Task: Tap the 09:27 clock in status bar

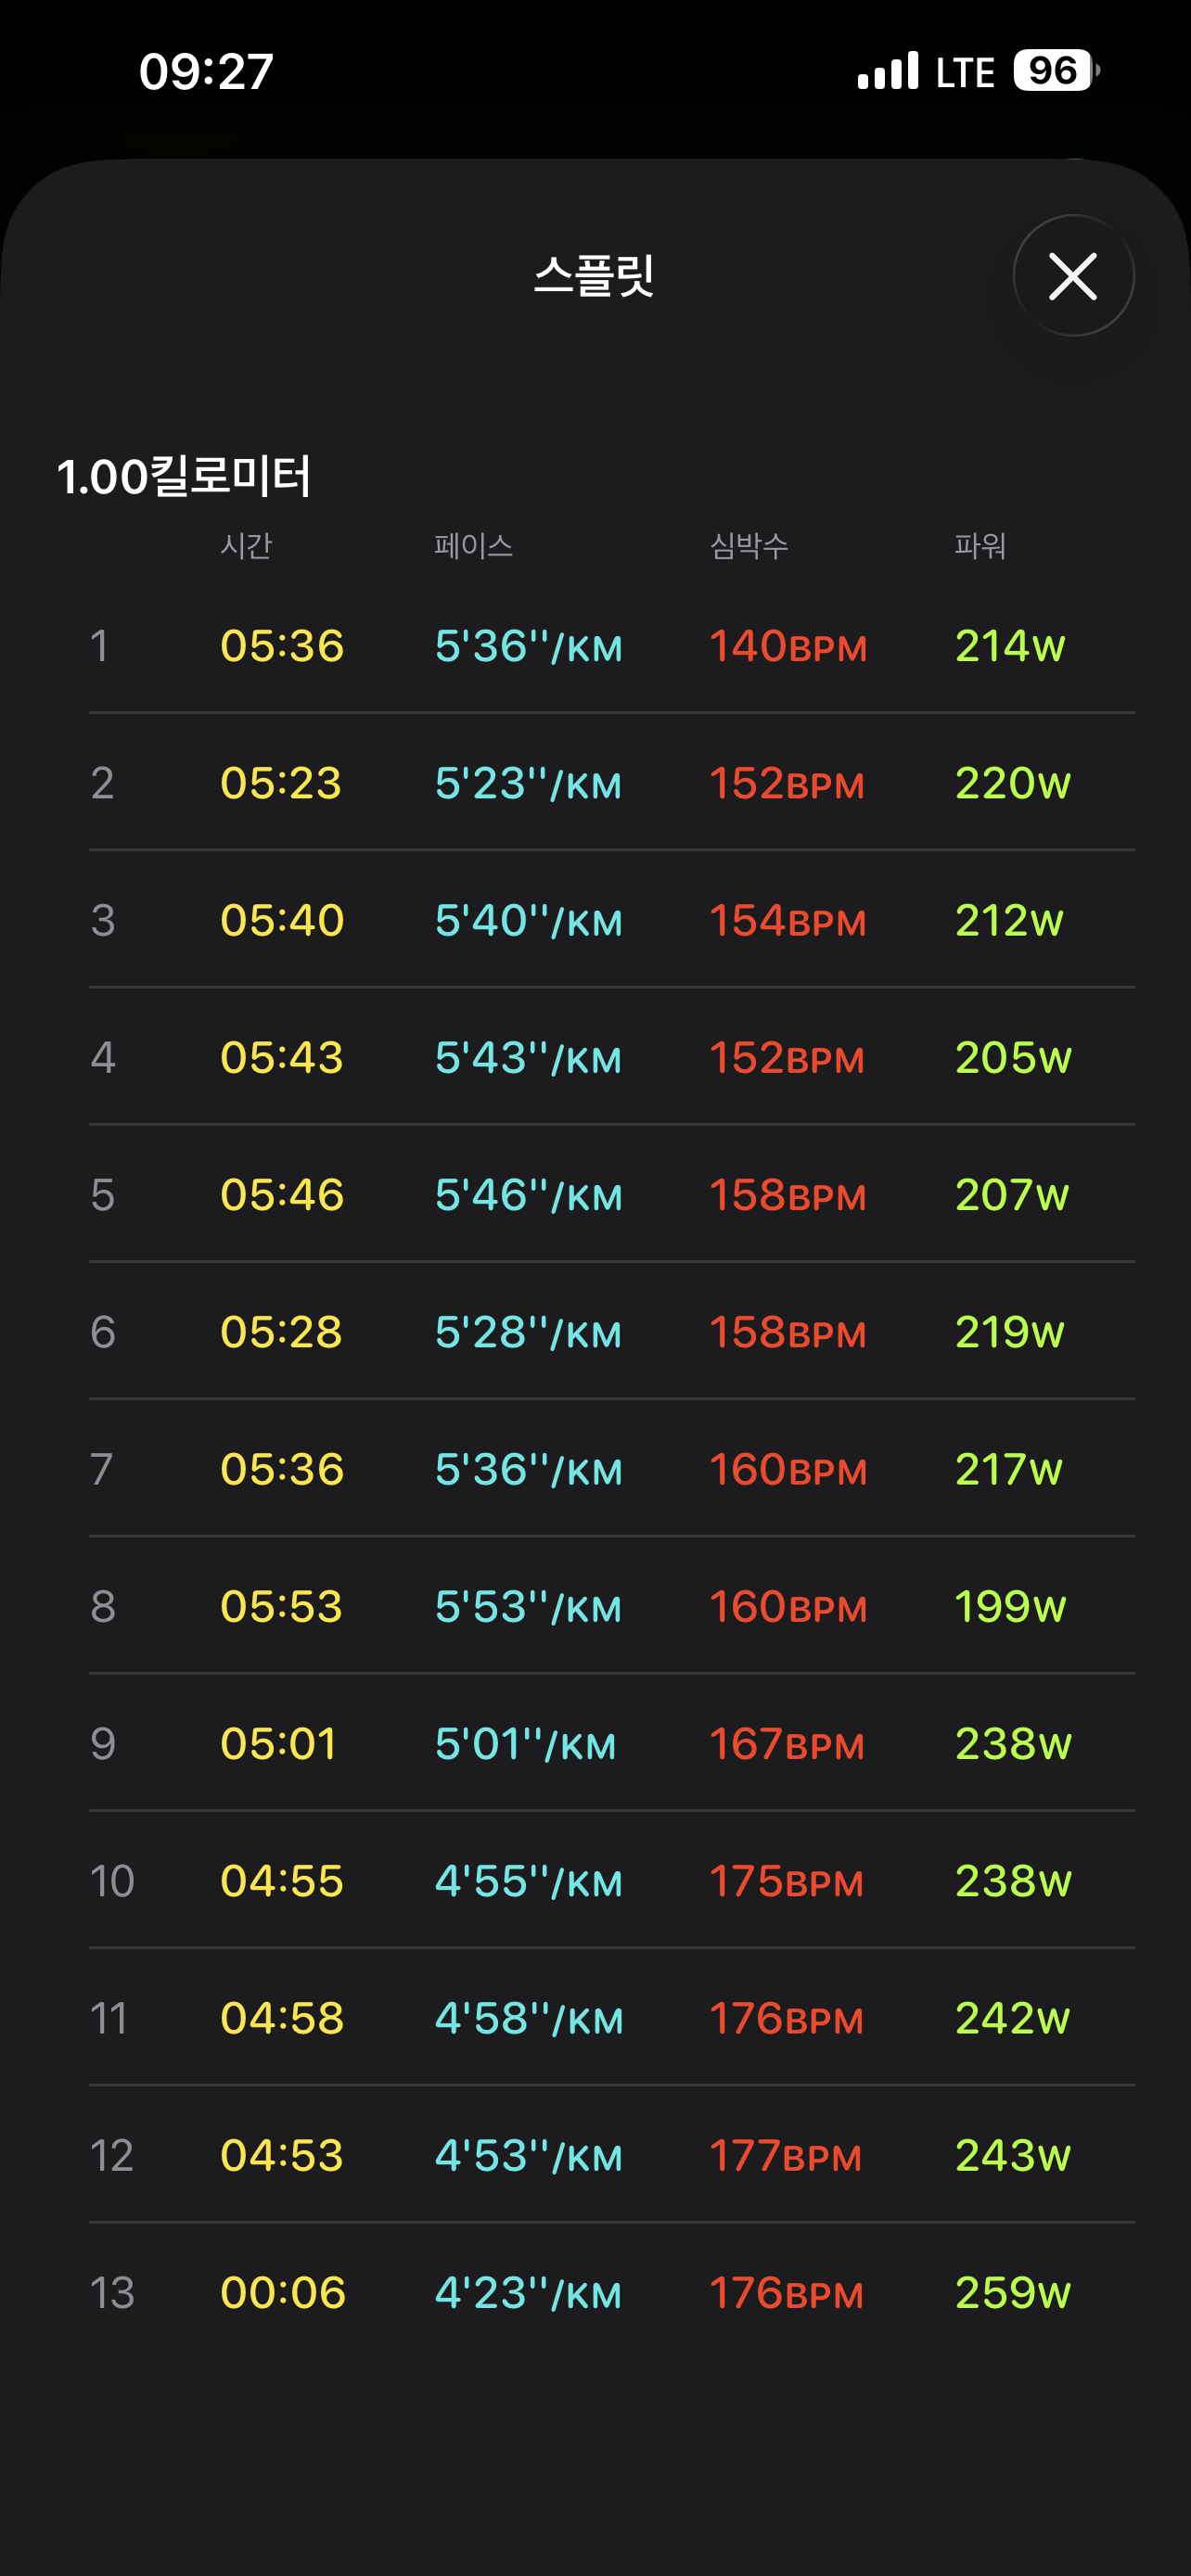Action: (x=206, y=72)
